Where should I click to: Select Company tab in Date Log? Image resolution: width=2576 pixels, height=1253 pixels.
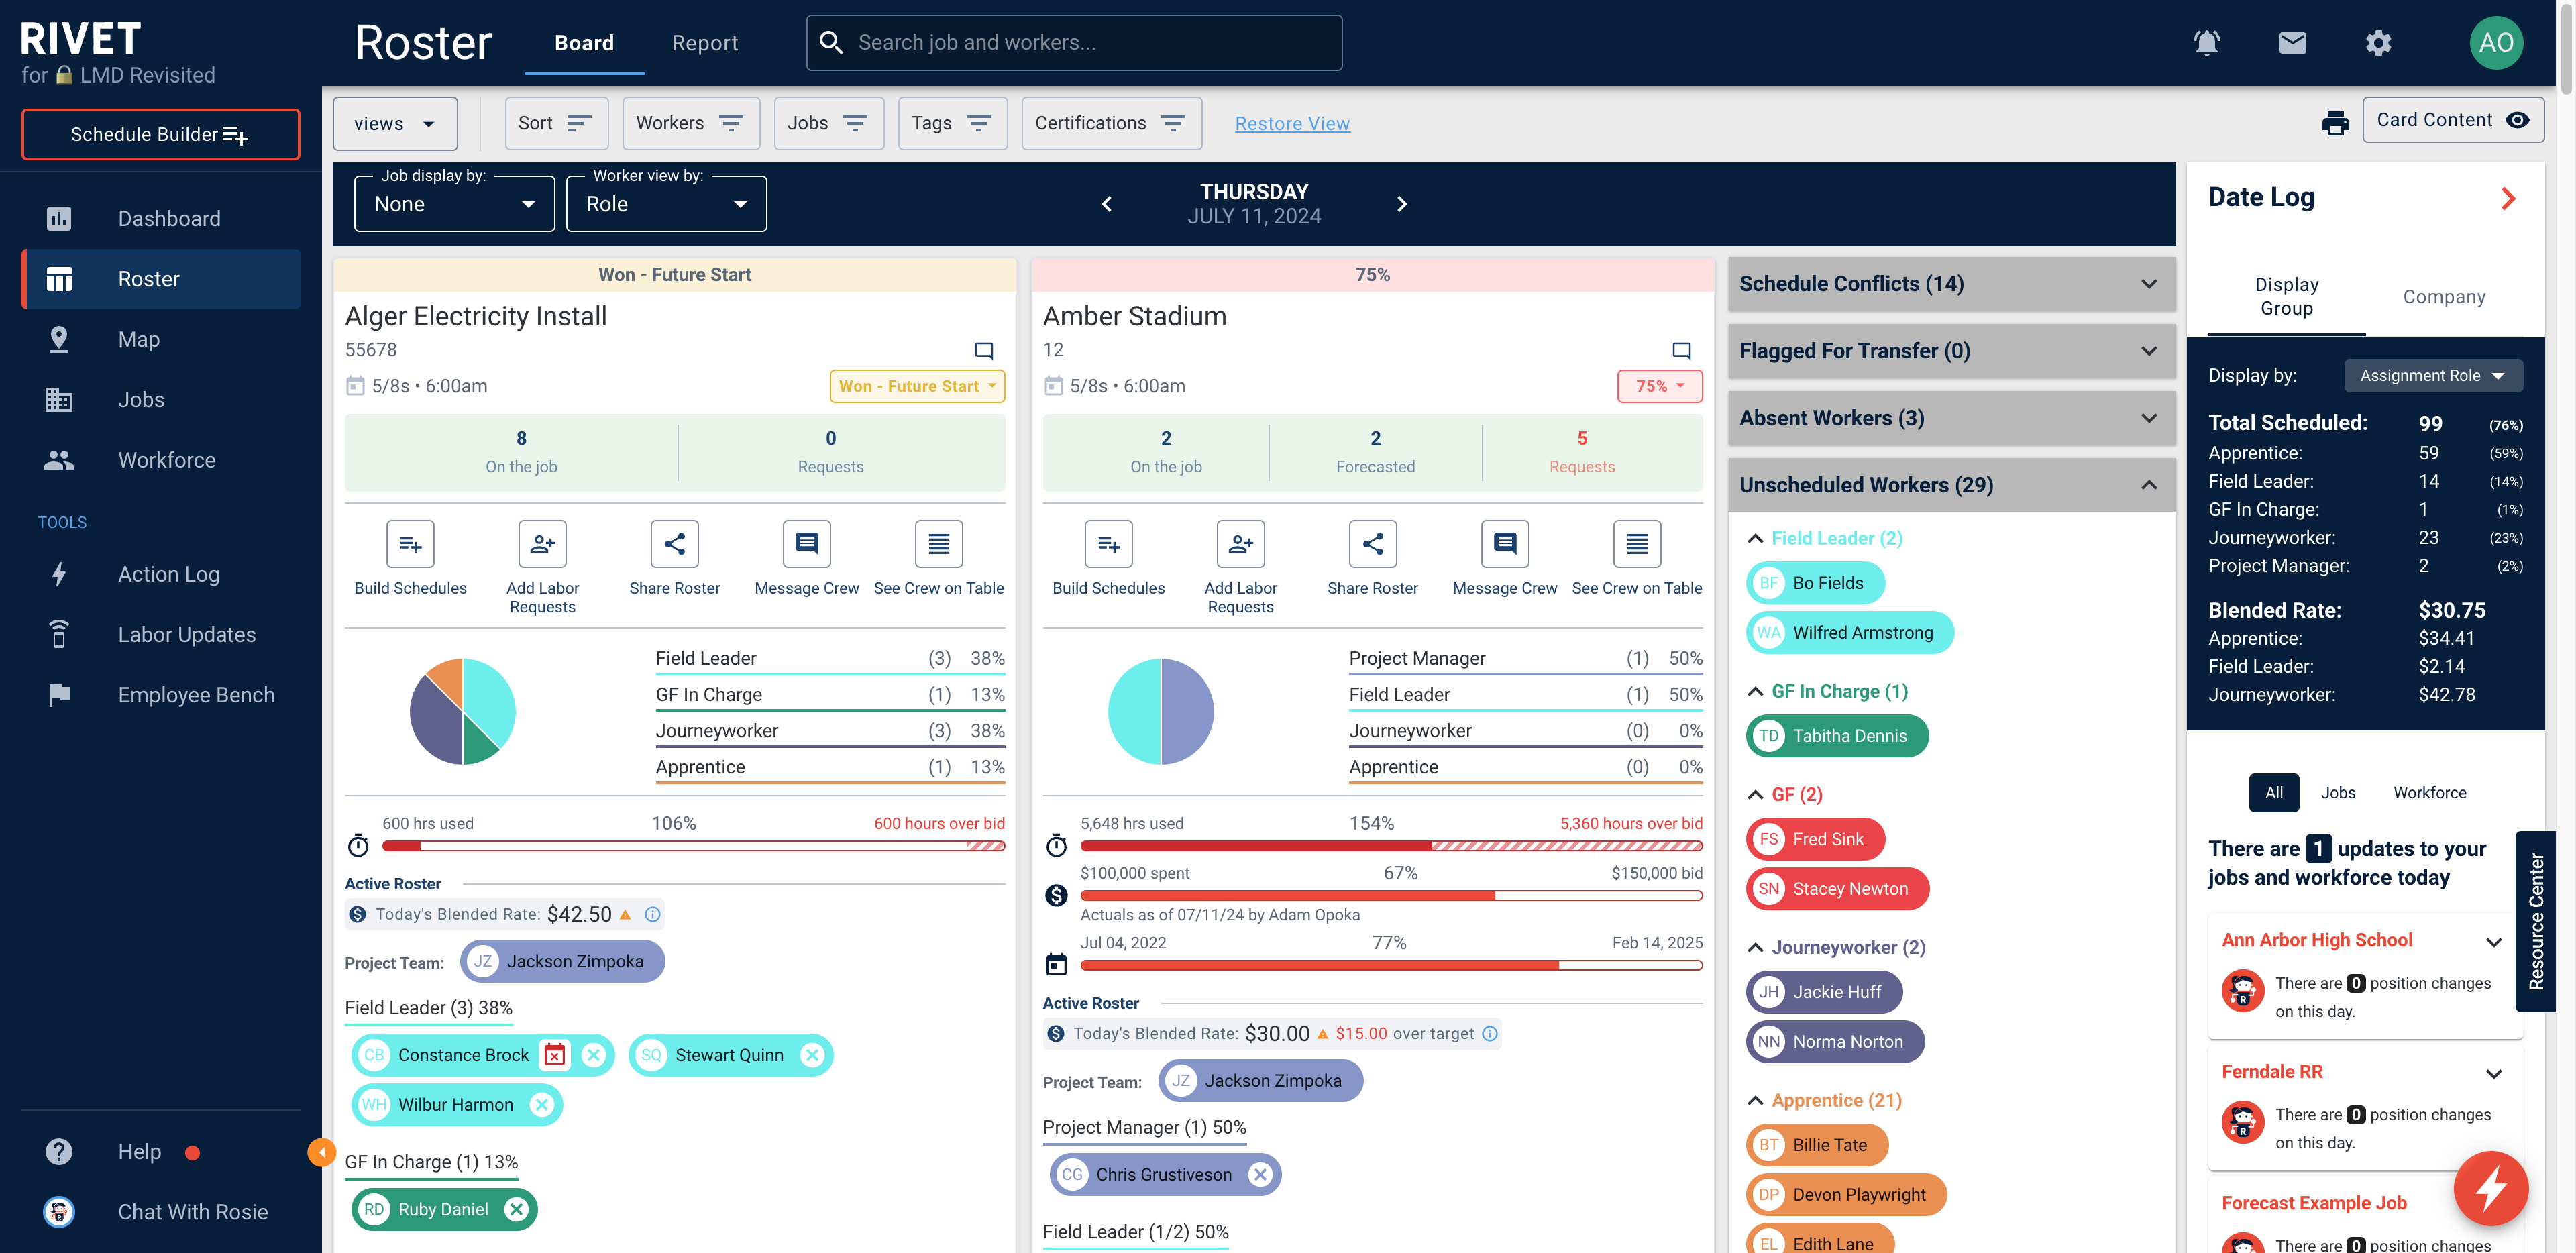(x=2444, y=296)
